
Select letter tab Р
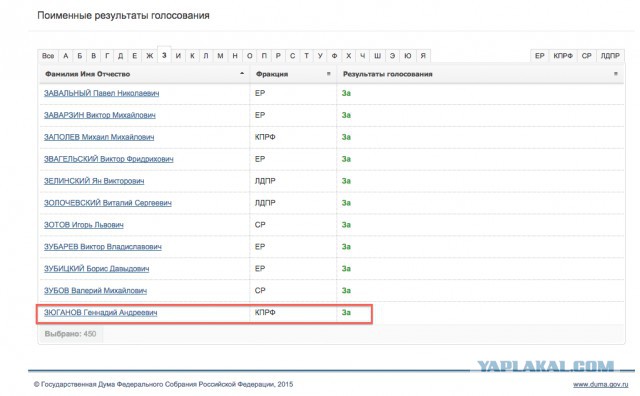point(278,56)
